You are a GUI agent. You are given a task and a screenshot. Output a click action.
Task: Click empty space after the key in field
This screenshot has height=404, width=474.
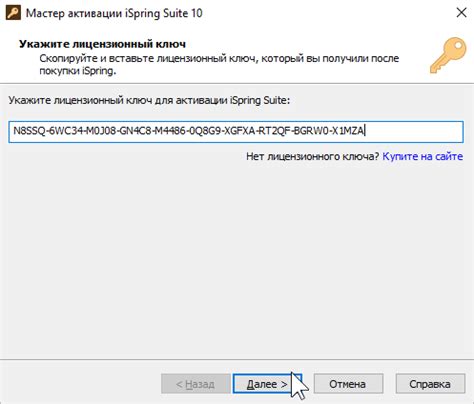[x=413, y=132]
